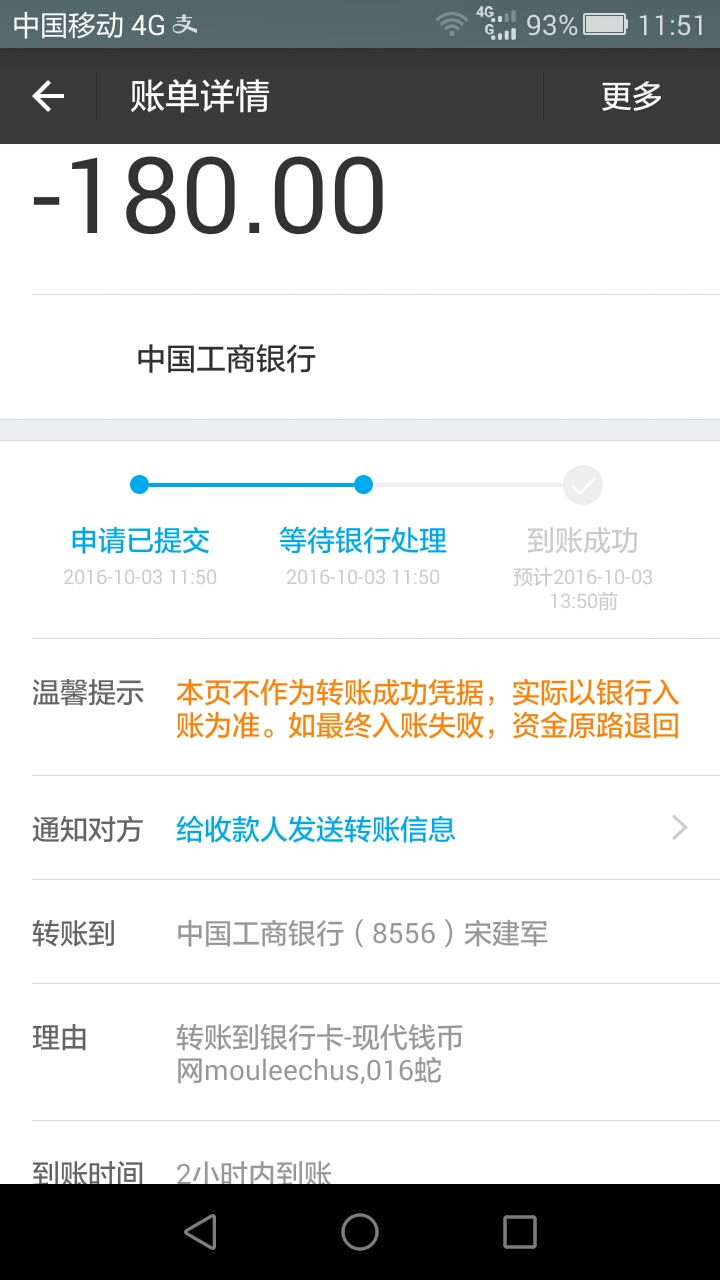Tap the orange 温馨提示 notice text
Viewport: 720px width, 1280px height.
pos(428,709)
